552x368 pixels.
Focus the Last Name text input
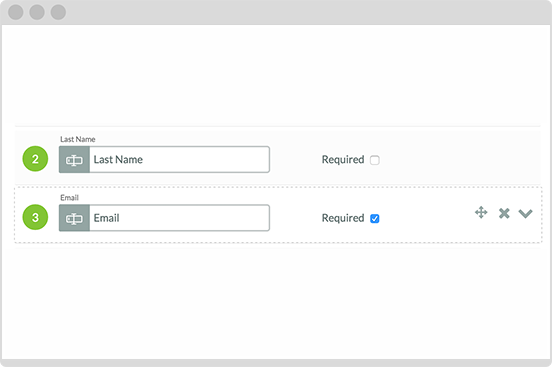(x=180, y=160)
